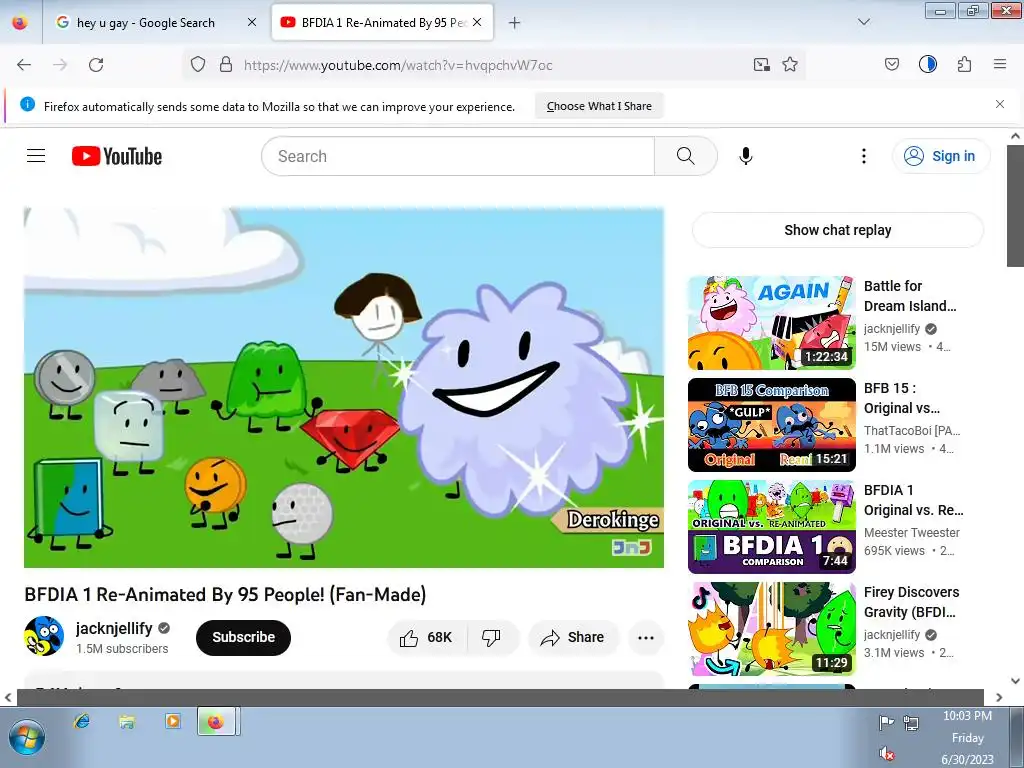This screenshot has width=1024, height=768.
Task: Open the YouTube guide hamburger menu
Action: [36, 155]
